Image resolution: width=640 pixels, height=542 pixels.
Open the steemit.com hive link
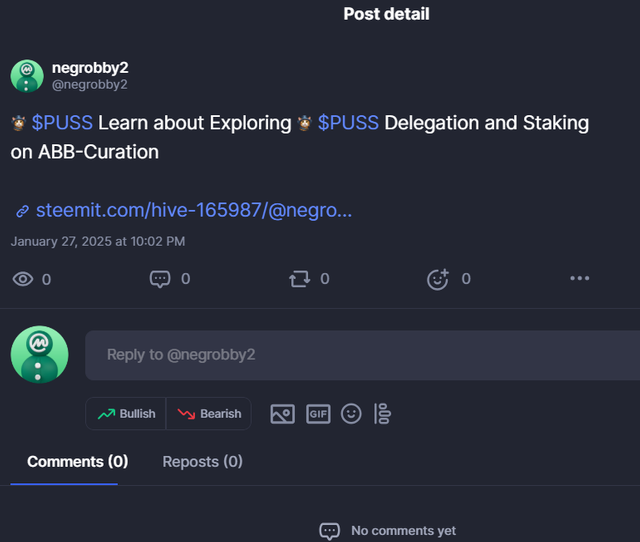(193, 211)
